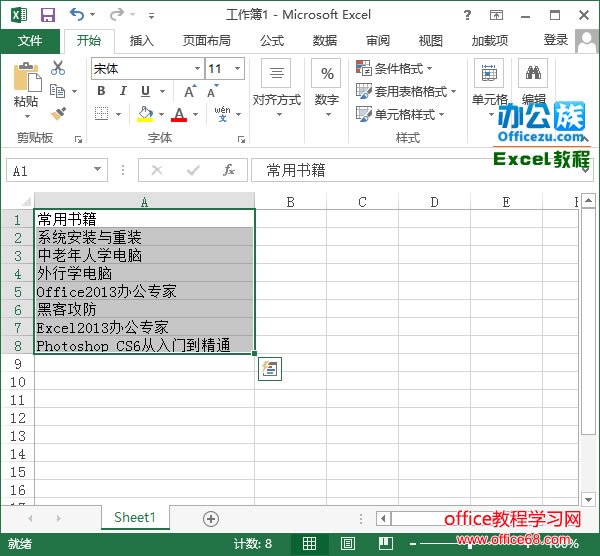Open the font size 11 dropdown

(238, 68)
